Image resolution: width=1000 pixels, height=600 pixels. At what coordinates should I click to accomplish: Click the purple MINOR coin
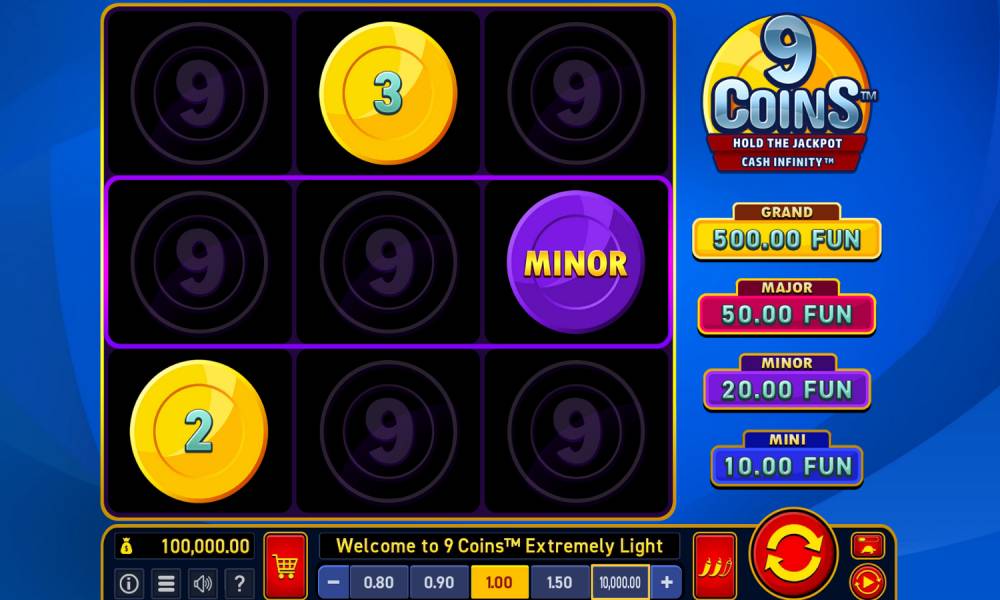point(575,262)
